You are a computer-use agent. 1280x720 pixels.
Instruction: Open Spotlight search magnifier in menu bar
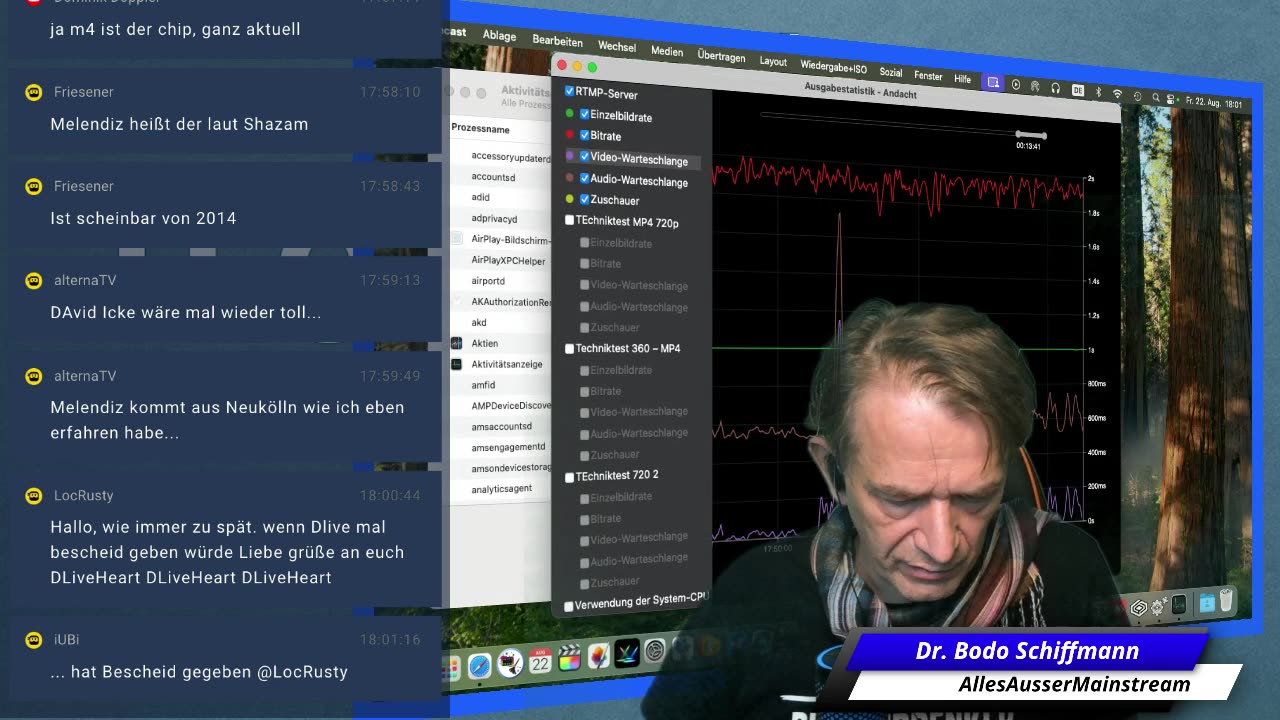pyautogui.click(x=1155, y=97)
